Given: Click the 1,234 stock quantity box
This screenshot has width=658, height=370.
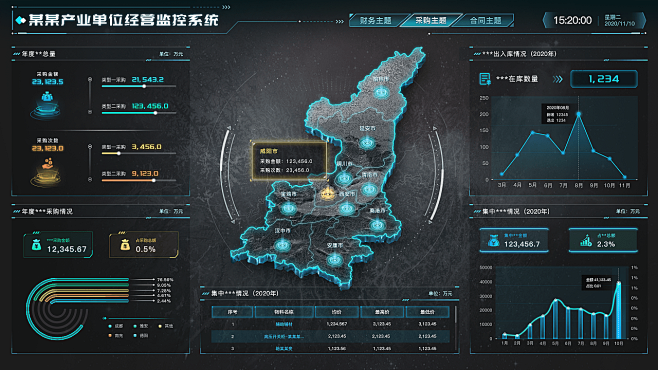Looking at the screenshot, I should click(x=604, y=79).
